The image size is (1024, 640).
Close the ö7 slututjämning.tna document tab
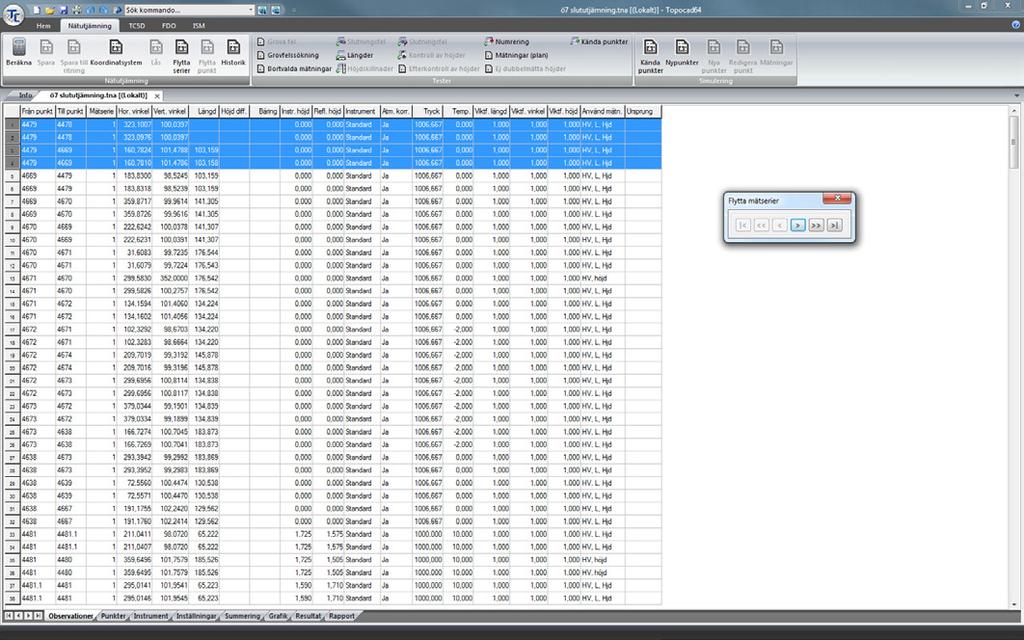click(157, 96)
